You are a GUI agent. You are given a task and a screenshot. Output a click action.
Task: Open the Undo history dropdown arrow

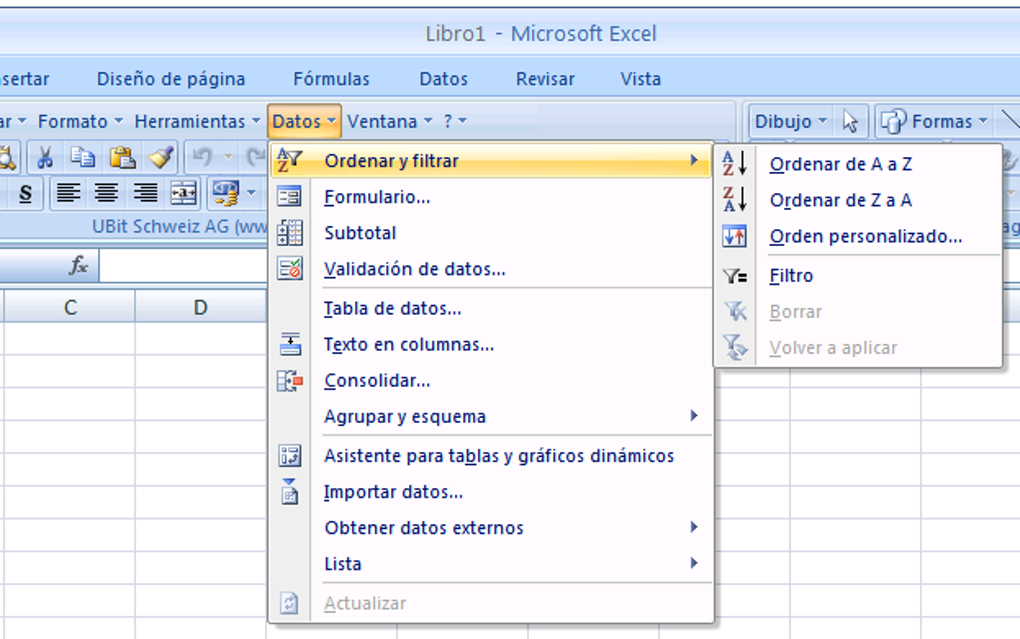point(228,157)
